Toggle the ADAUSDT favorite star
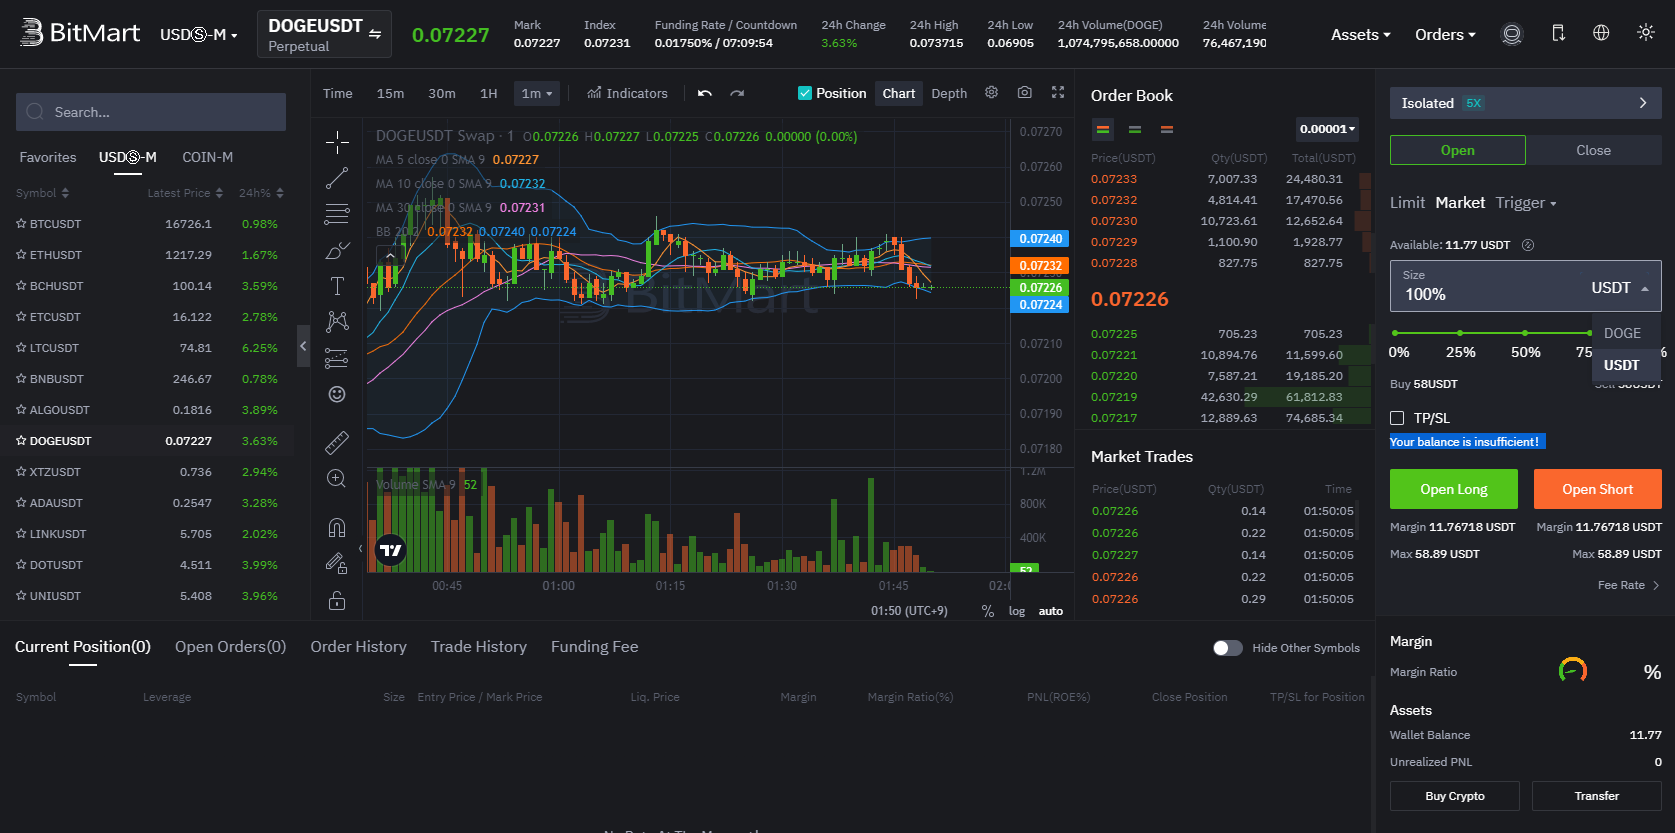1675x833 pixels. 21,503
